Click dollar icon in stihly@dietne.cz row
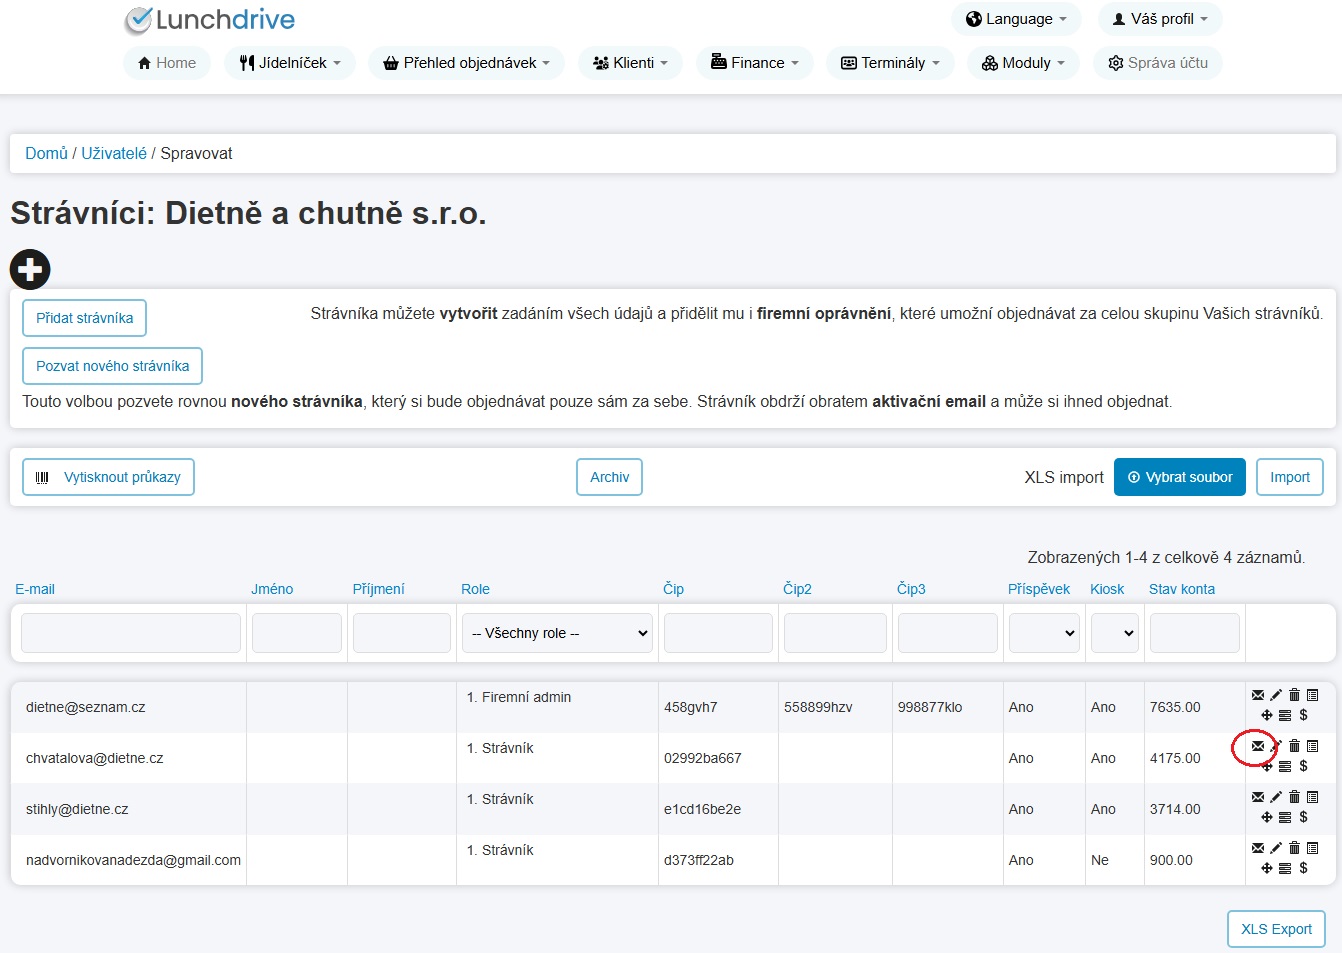This screenshot has width=1342, height=953. click(x=1303, y=817)
